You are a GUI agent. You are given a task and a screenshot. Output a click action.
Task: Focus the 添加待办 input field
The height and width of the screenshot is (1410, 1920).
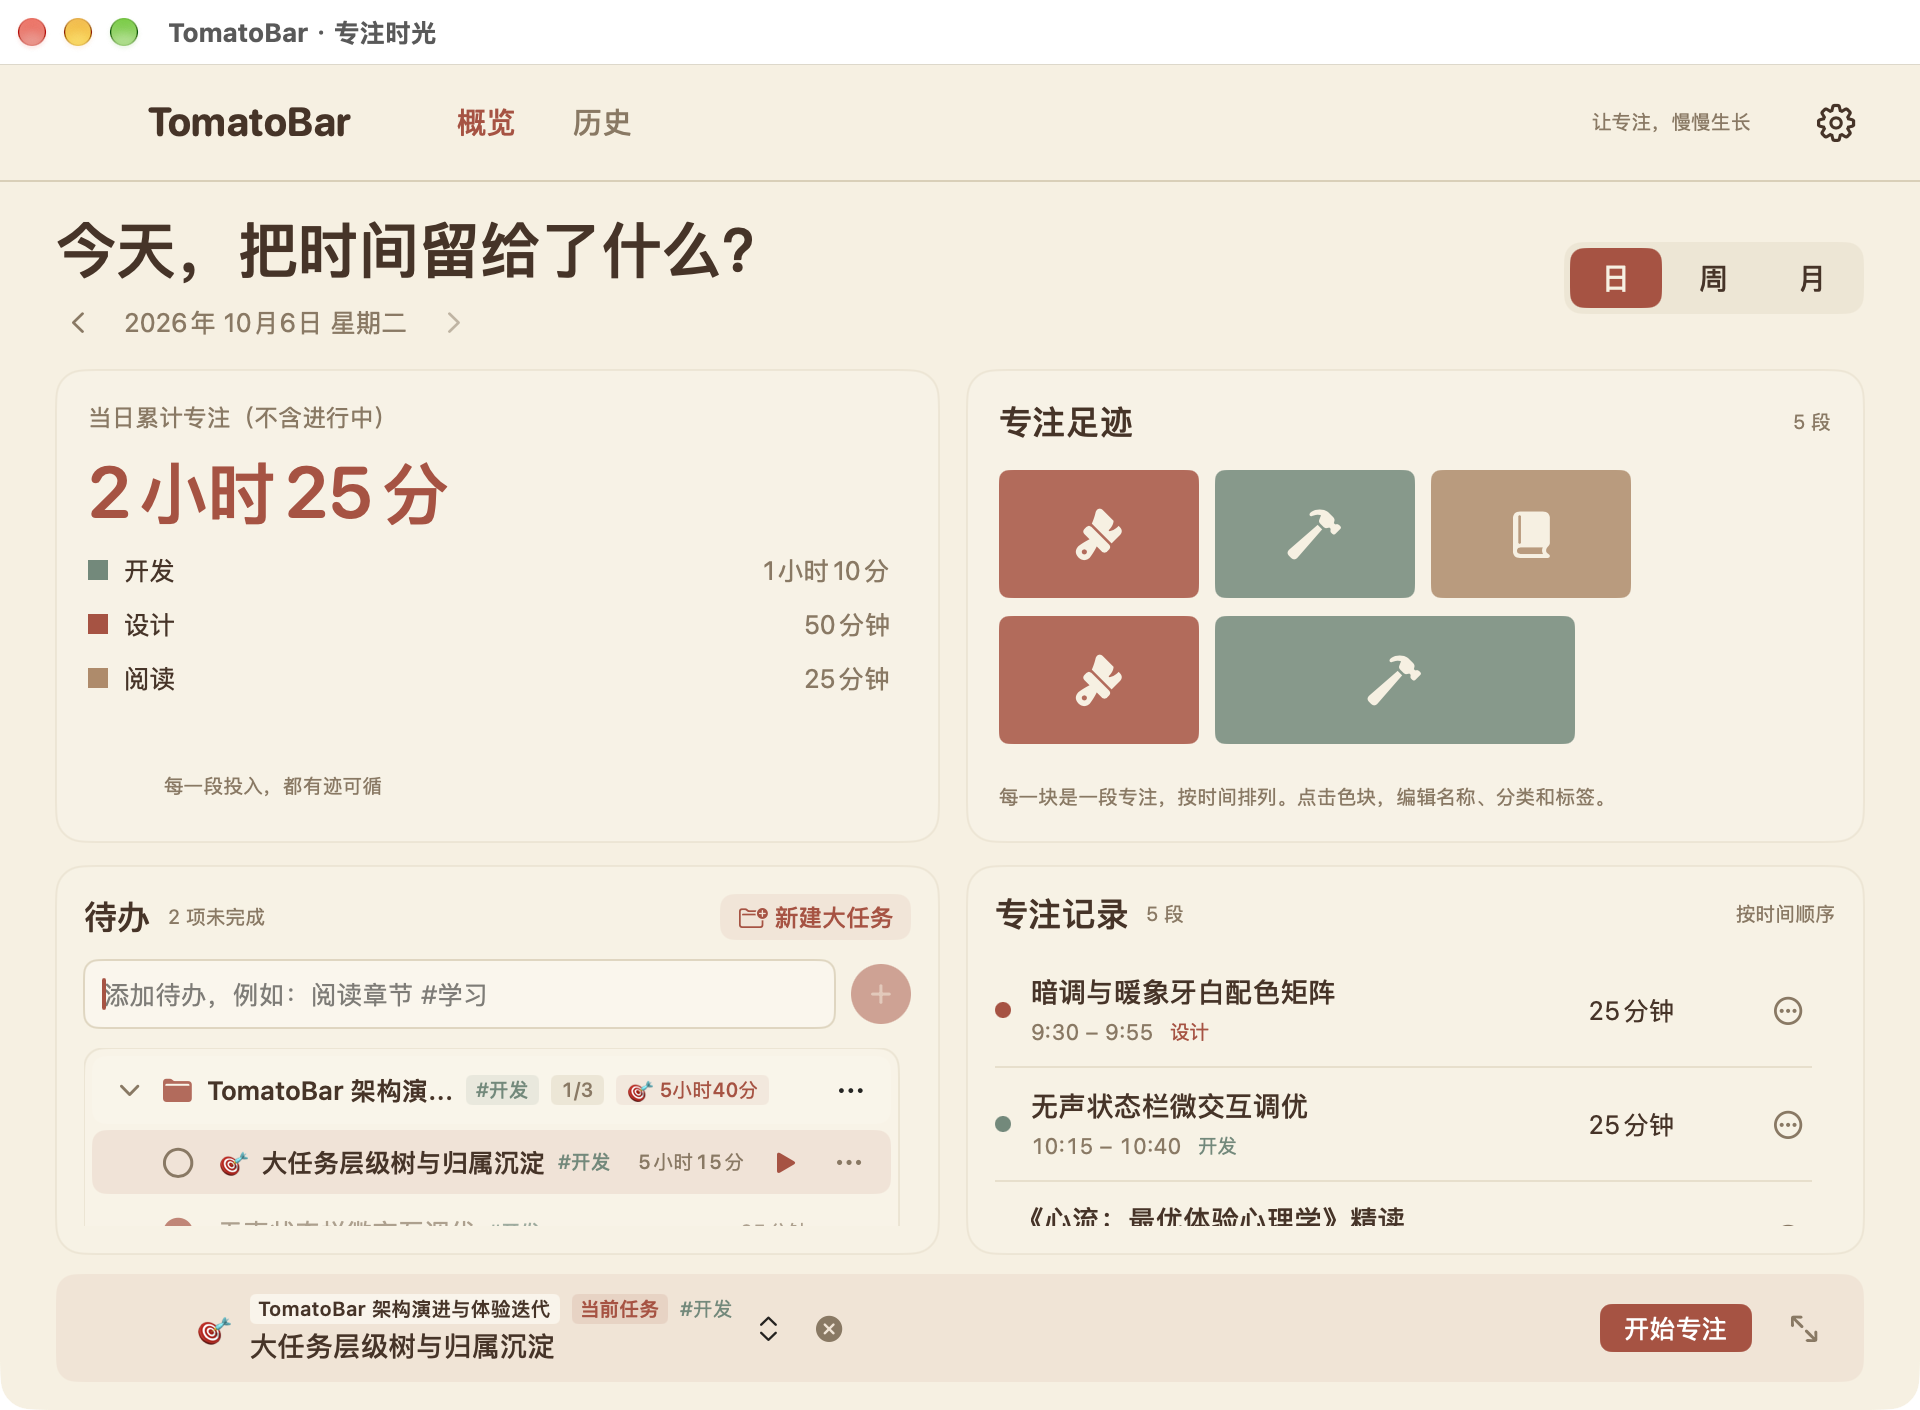pos(459,994)
